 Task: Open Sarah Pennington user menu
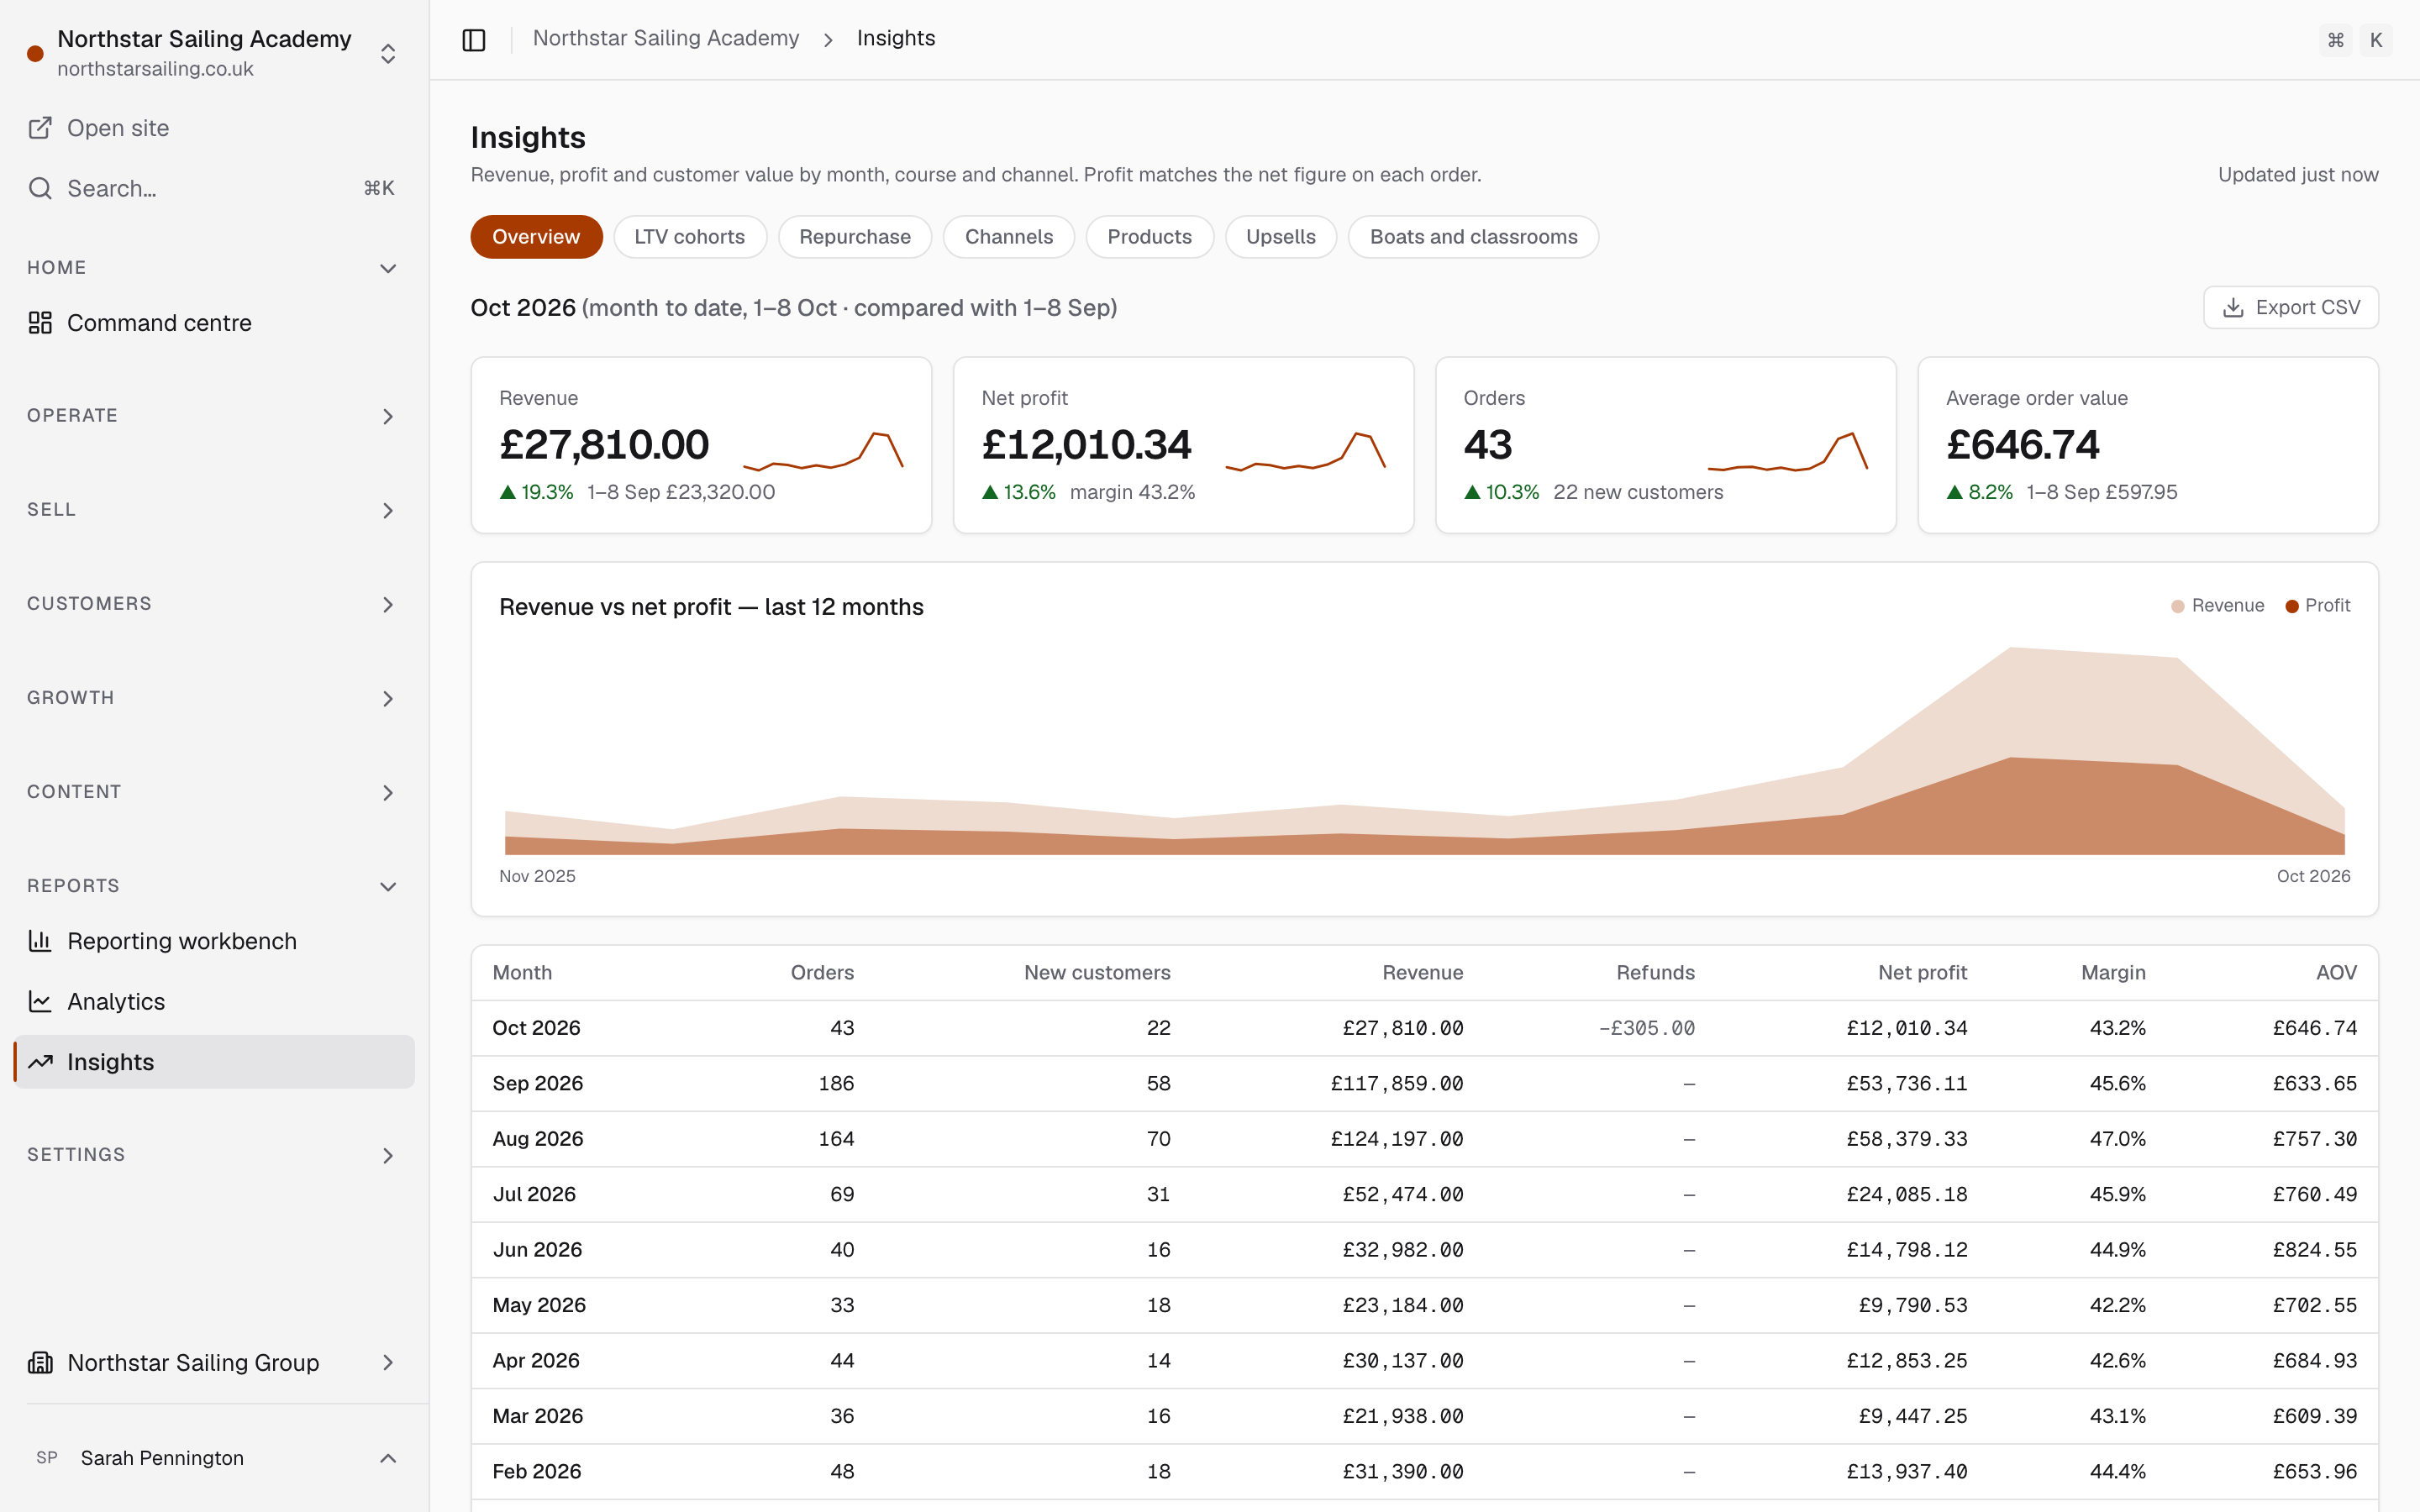pyautogui.click(x=214, y=1458)
